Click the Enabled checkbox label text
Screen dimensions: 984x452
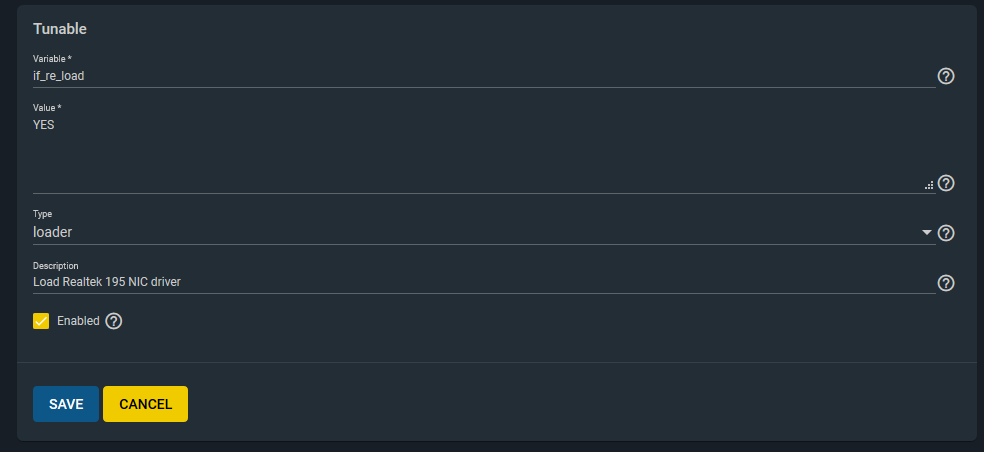pyautogui.click(x=78, y=321)
